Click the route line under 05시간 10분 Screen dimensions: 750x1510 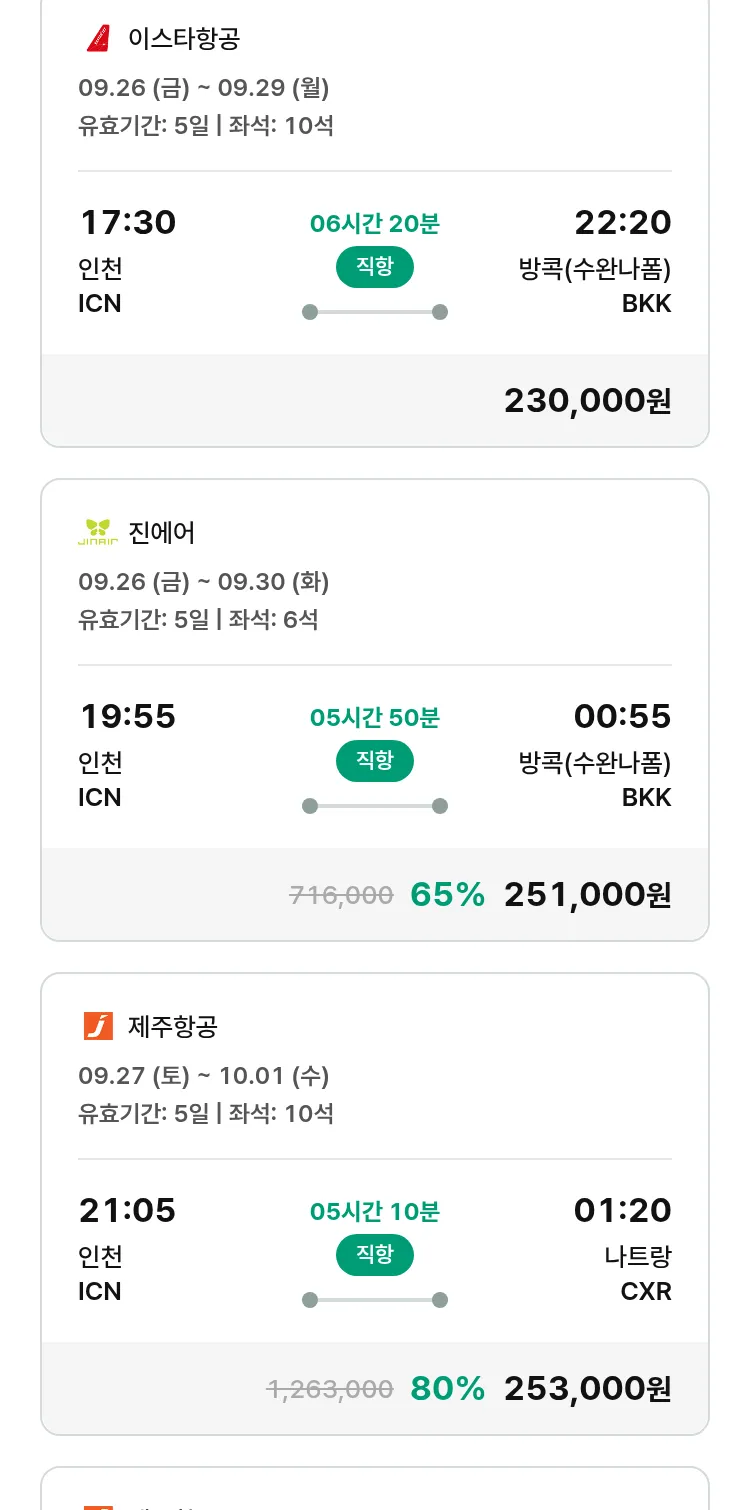tap(374, 1300)
